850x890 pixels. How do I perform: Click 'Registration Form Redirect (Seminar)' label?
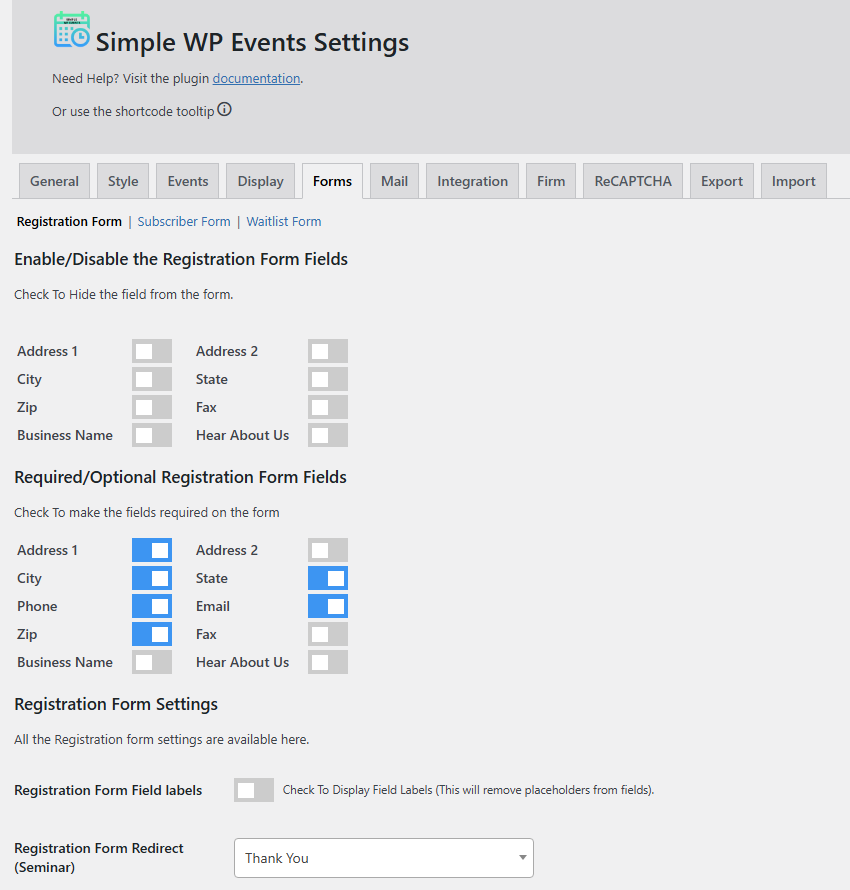99,858
